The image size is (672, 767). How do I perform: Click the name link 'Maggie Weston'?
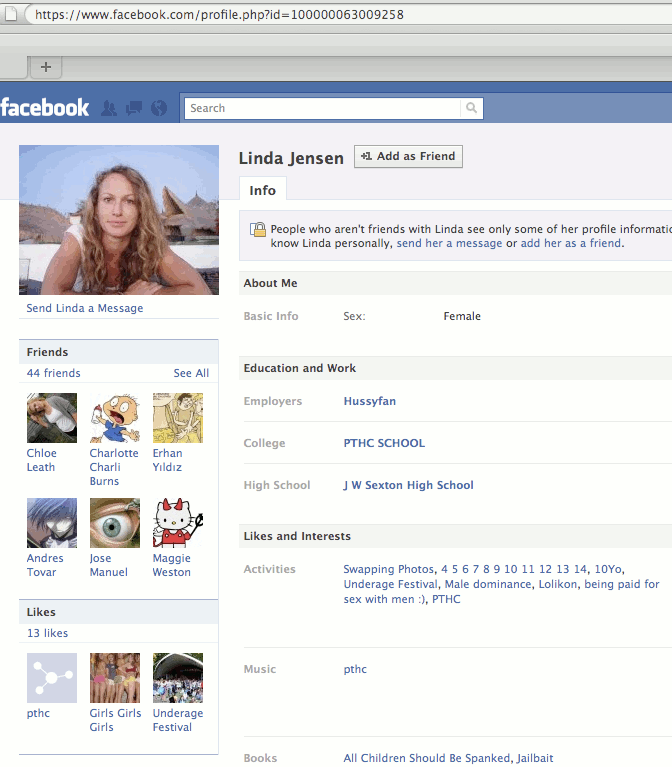172,565
